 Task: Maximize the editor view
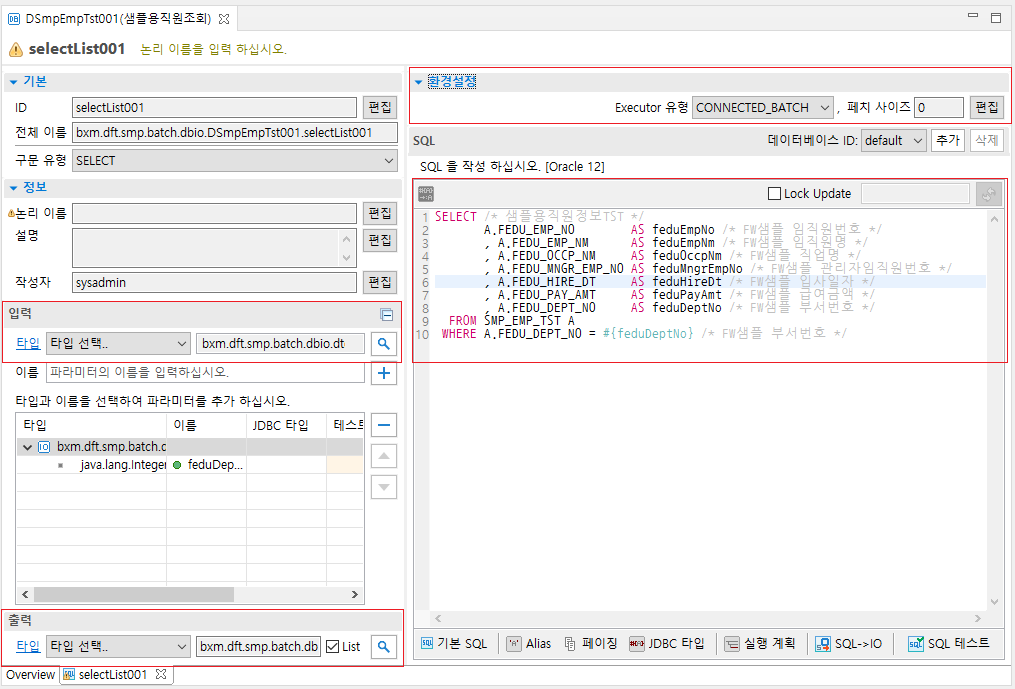pyautogui.click(x=996, y=17)
